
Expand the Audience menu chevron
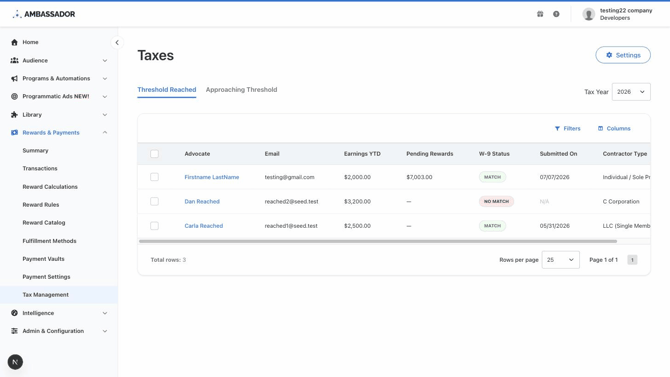point(105,61)
